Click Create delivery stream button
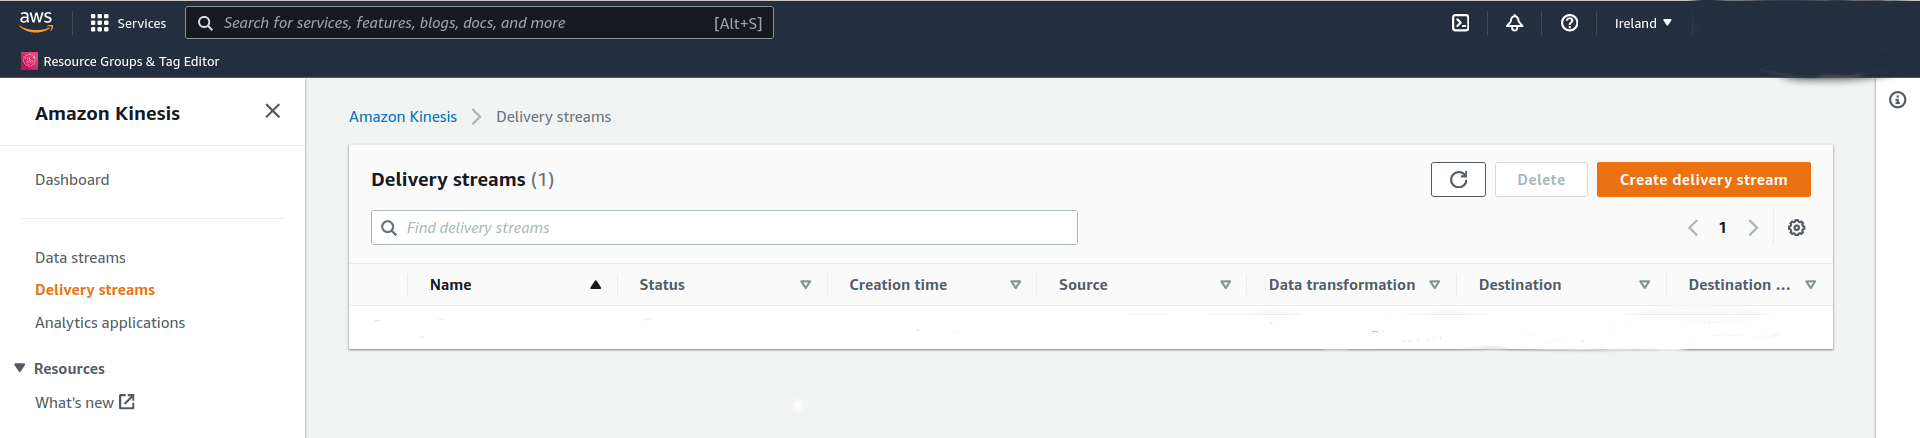Image resolution: width=1920 pixels, height=438 pixels. click(x=1703, y=180)
